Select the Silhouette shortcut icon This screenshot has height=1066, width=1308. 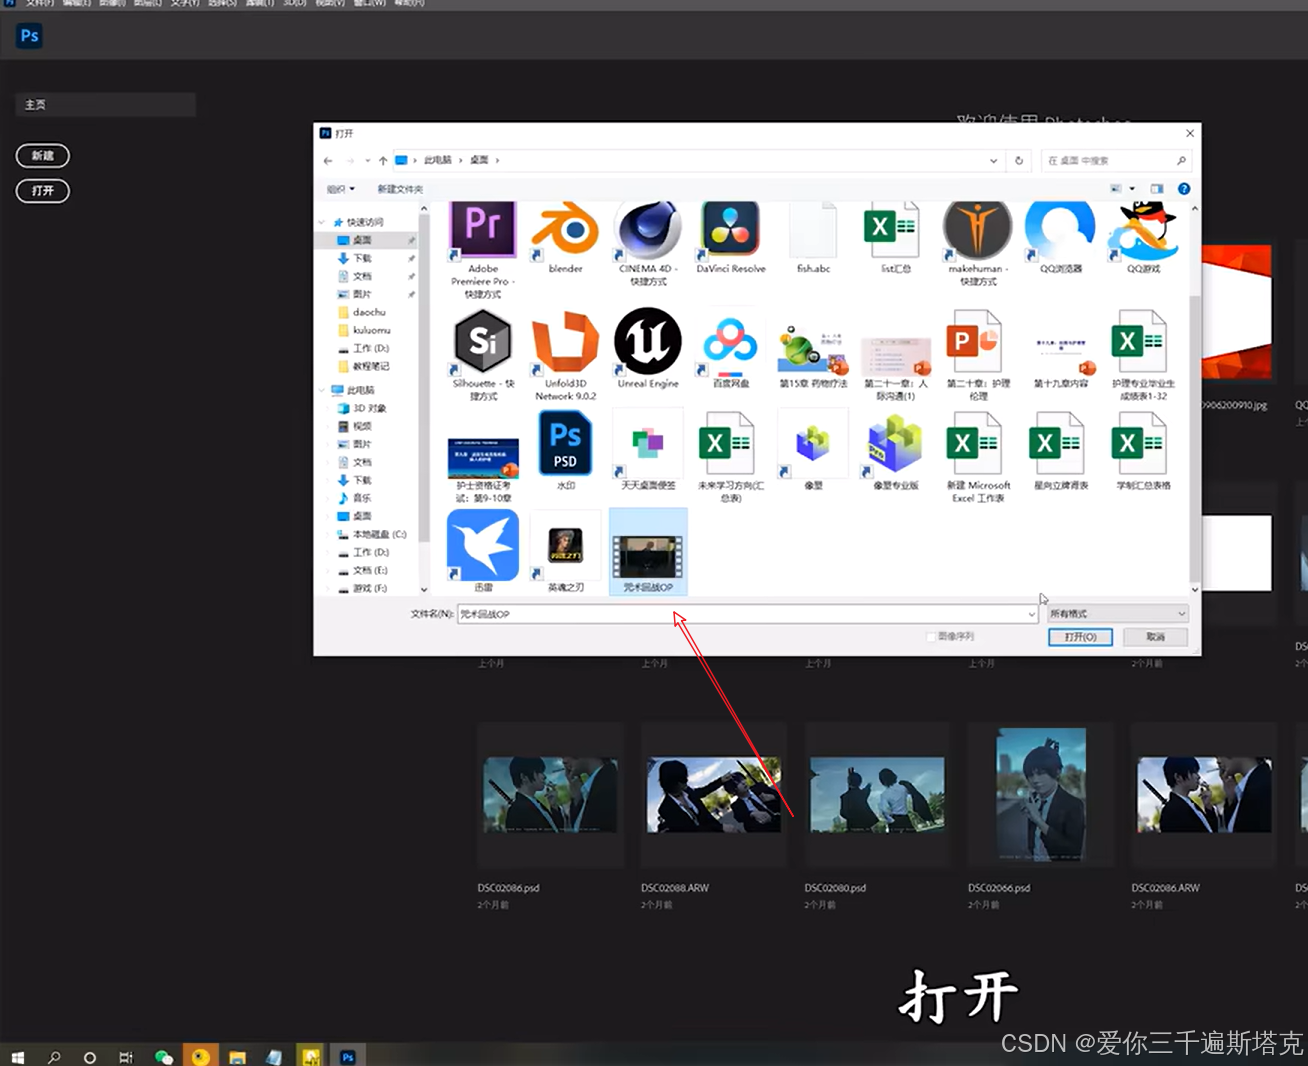pos(483,341)
